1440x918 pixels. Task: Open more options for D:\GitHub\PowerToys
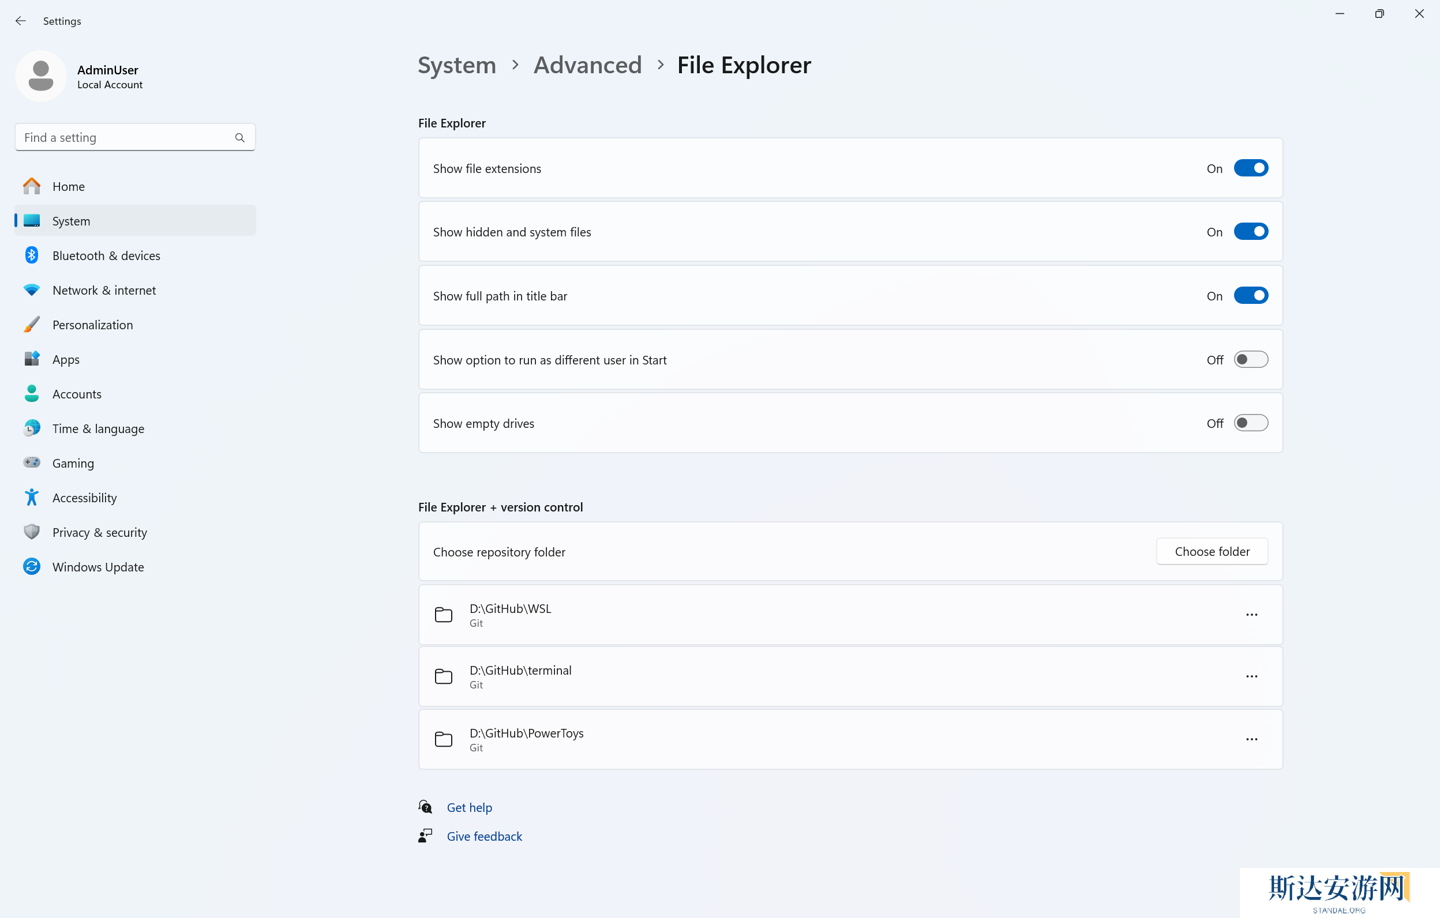click(x=1251, y=739)
